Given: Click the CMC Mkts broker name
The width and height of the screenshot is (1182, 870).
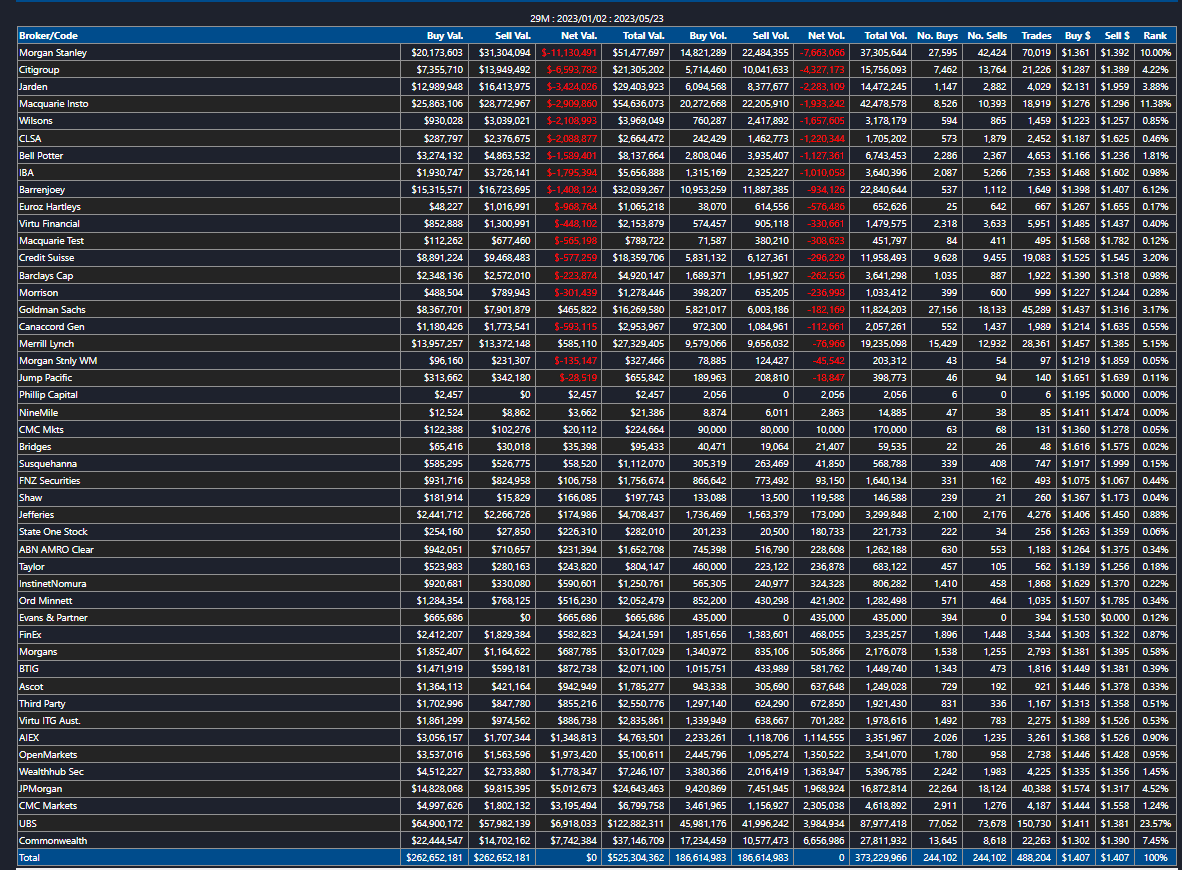Looking at the screenshot, I should pos(41,430).
